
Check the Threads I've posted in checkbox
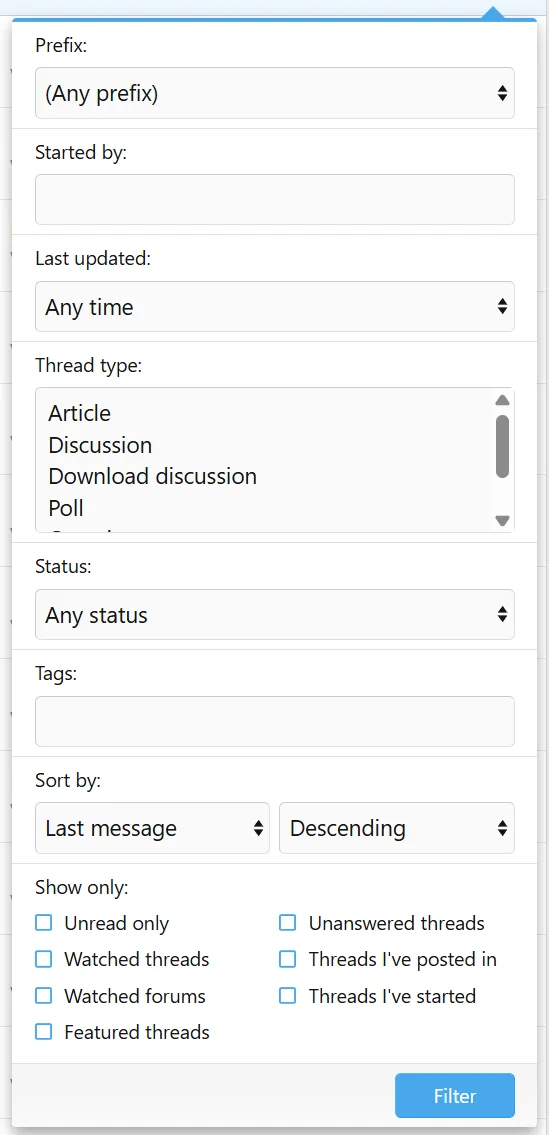[x=288, y=959]
